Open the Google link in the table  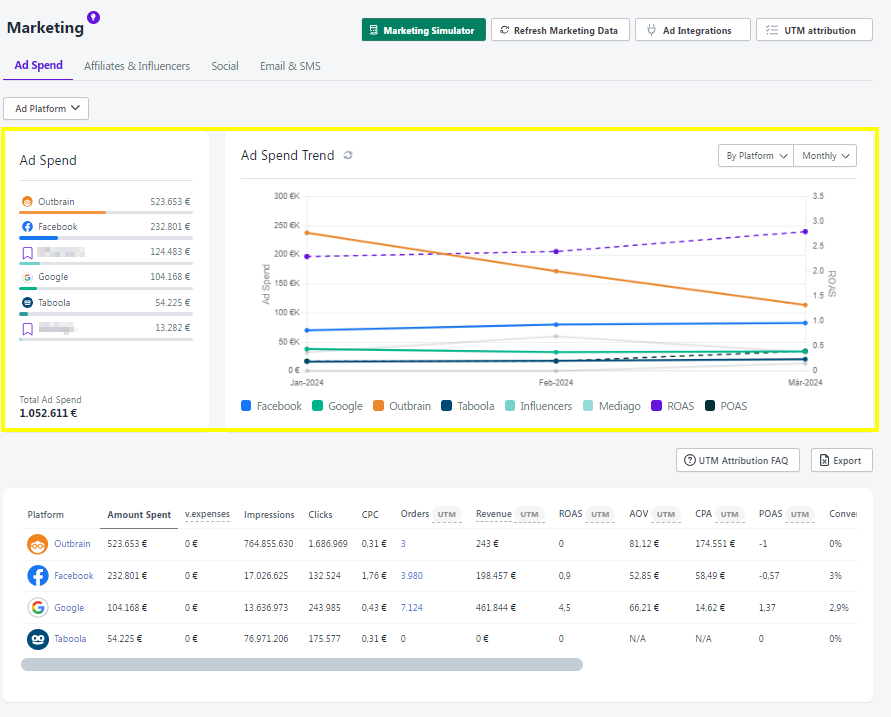[69, 607]
